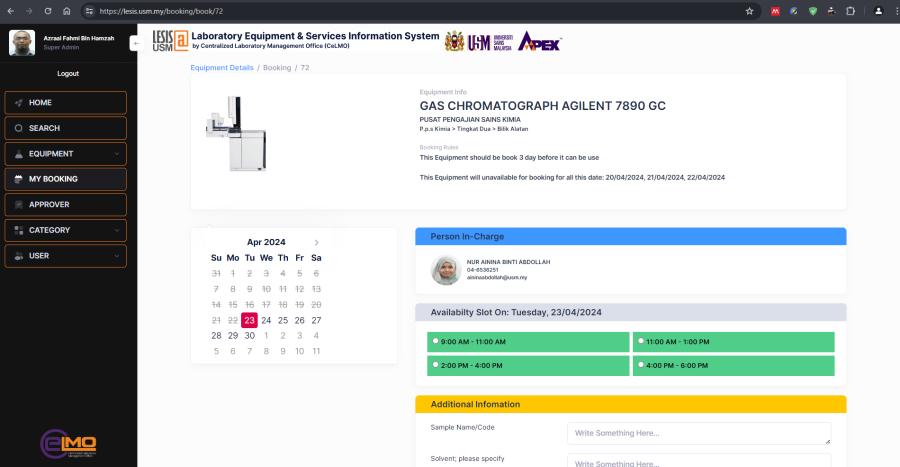
Task: Select April 24 in calendar
Action: [266, 320]
